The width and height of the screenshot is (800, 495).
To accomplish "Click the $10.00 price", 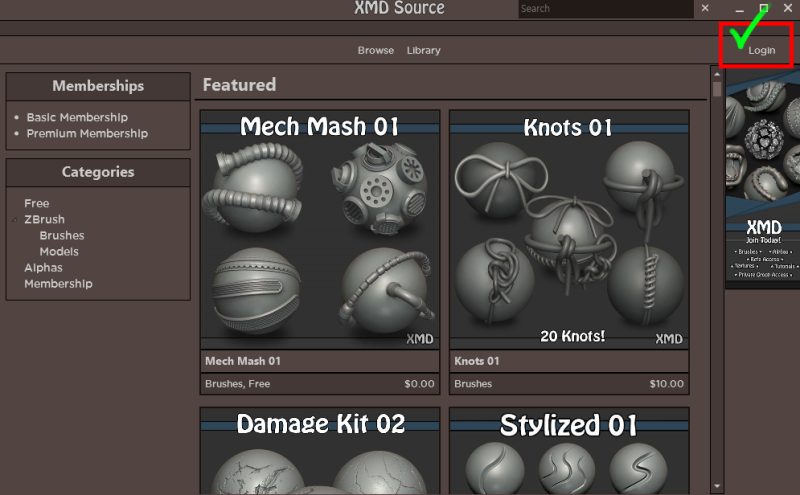I will [666, 384].
